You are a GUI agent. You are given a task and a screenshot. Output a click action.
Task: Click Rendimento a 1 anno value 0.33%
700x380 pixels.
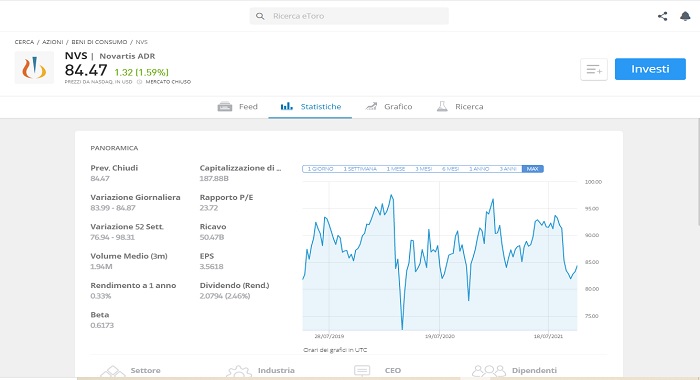100,296
